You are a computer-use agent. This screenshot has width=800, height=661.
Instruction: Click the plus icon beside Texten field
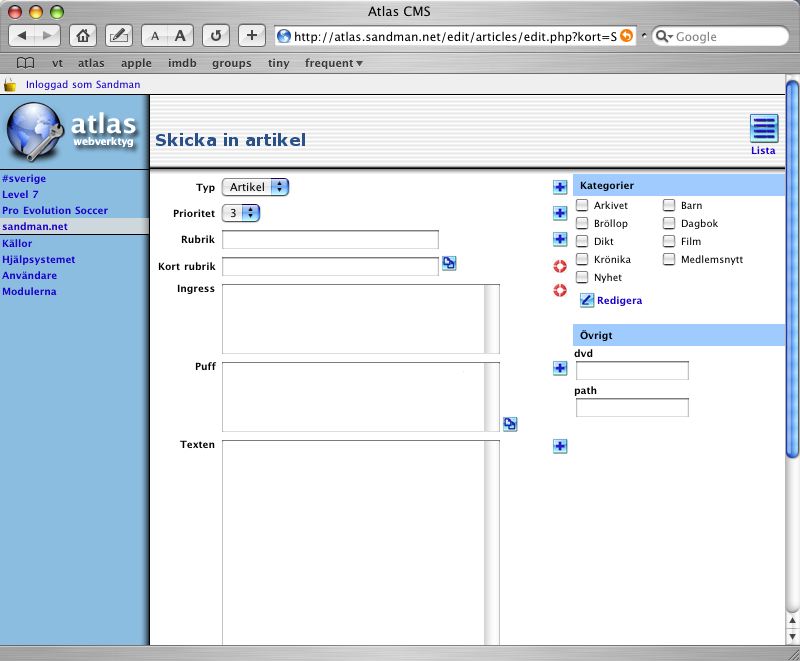coord(560,446)
